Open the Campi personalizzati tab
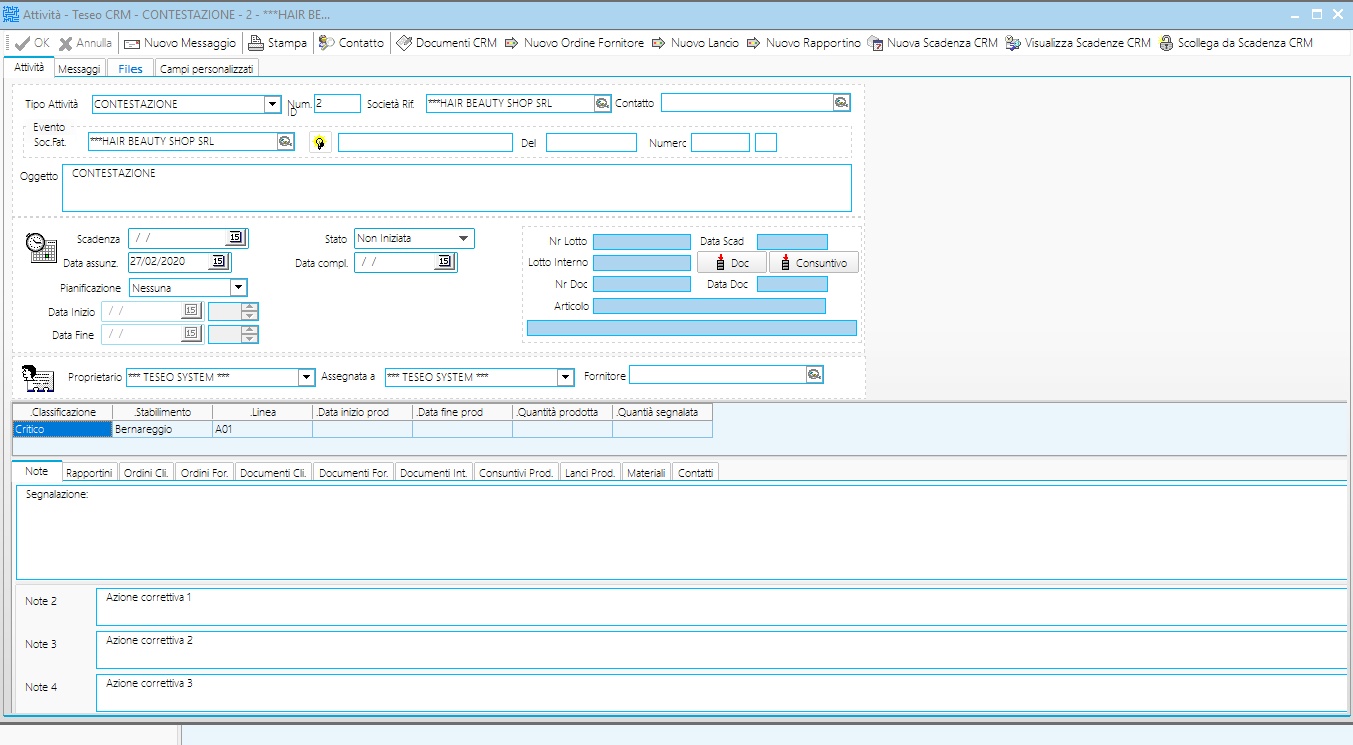The image size is (1353, 745). [207, 69]
